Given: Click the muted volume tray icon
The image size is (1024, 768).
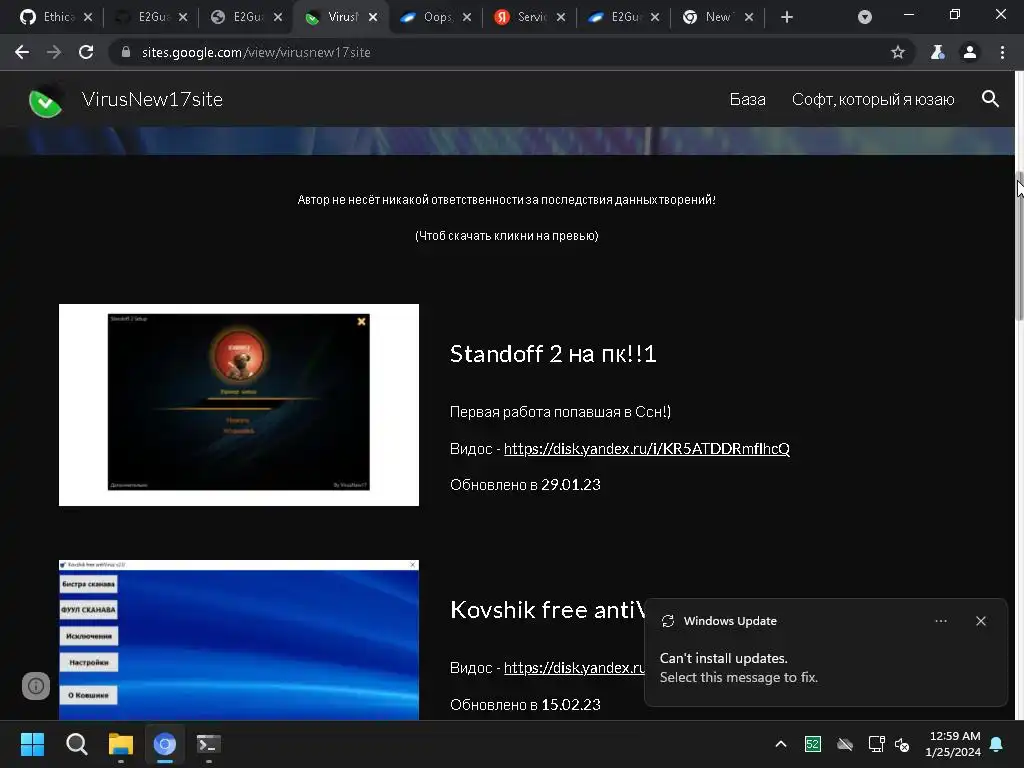Looking at the screenshot, I should (x=902, y=744).
